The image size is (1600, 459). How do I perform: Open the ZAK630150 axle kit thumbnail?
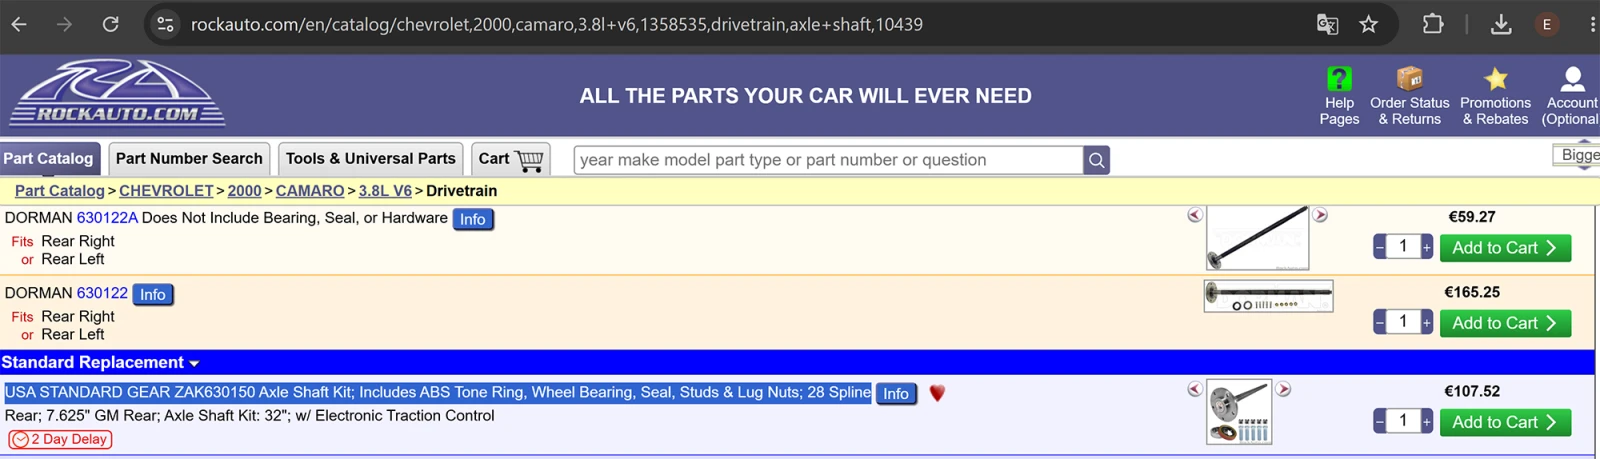1239,412
